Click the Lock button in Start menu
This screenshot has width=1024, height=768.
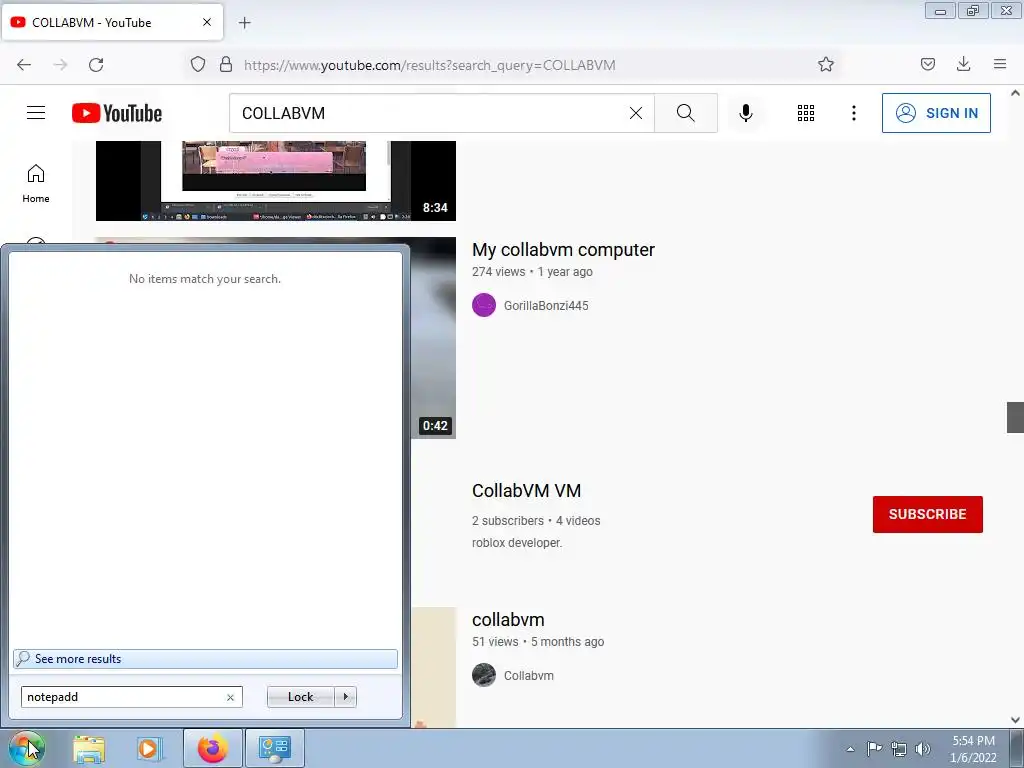pos(300,697)
